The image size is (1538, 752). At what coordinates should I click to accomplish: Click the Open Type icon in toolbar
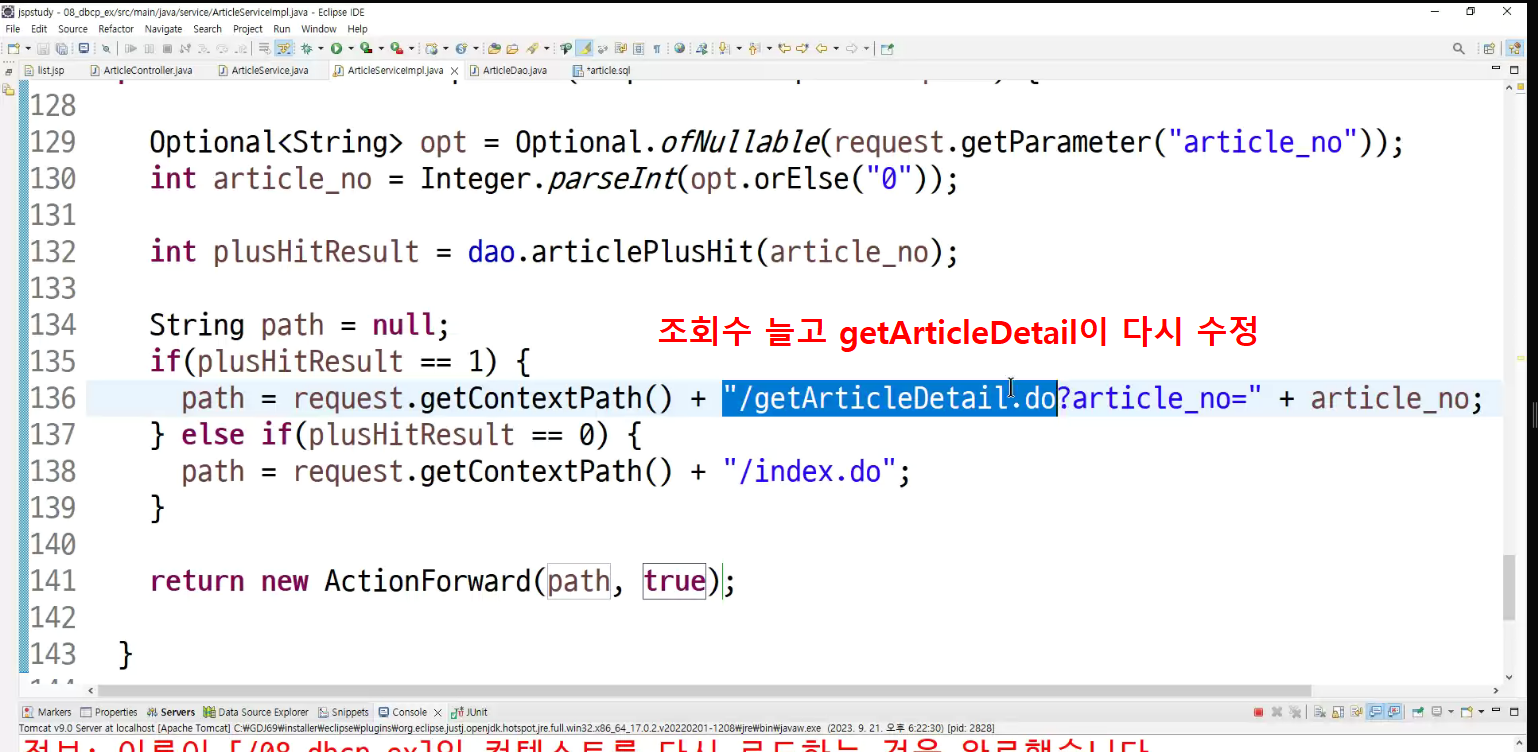(x=493, y=48)
